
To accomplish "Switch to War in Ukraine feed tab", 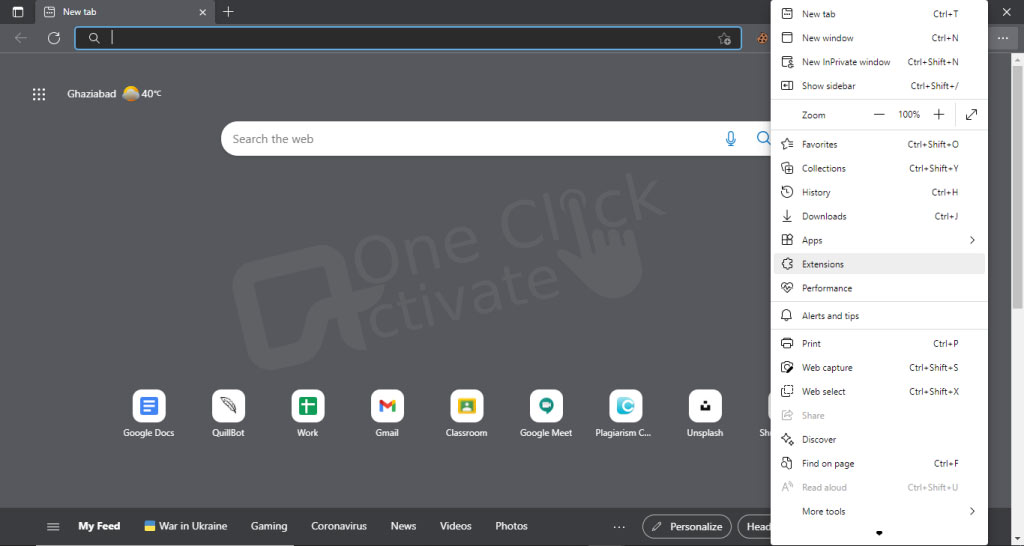I will click(x=186, y=526).
